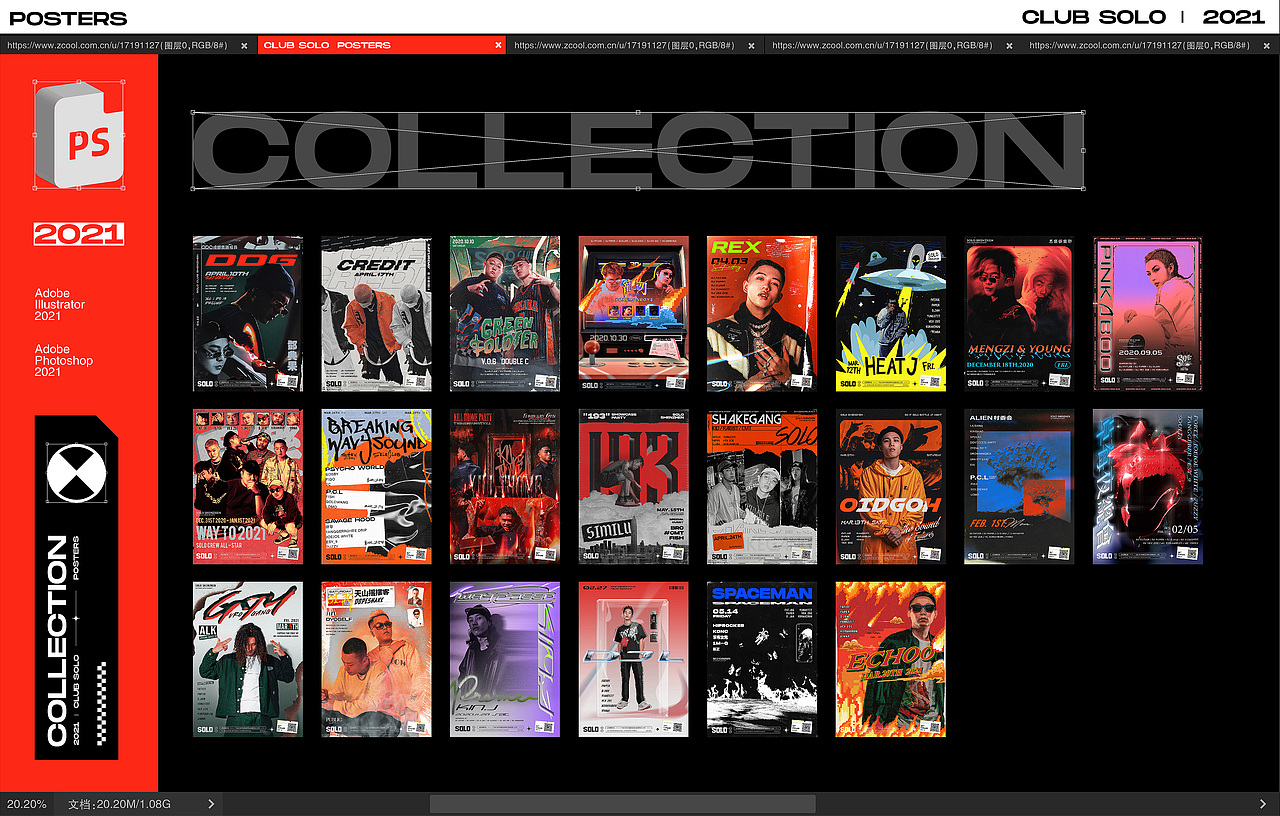Click the CLUB SOLO header text
Image resolution: width=1280 pixels, height=816 pixels.
coord(1094,17)
